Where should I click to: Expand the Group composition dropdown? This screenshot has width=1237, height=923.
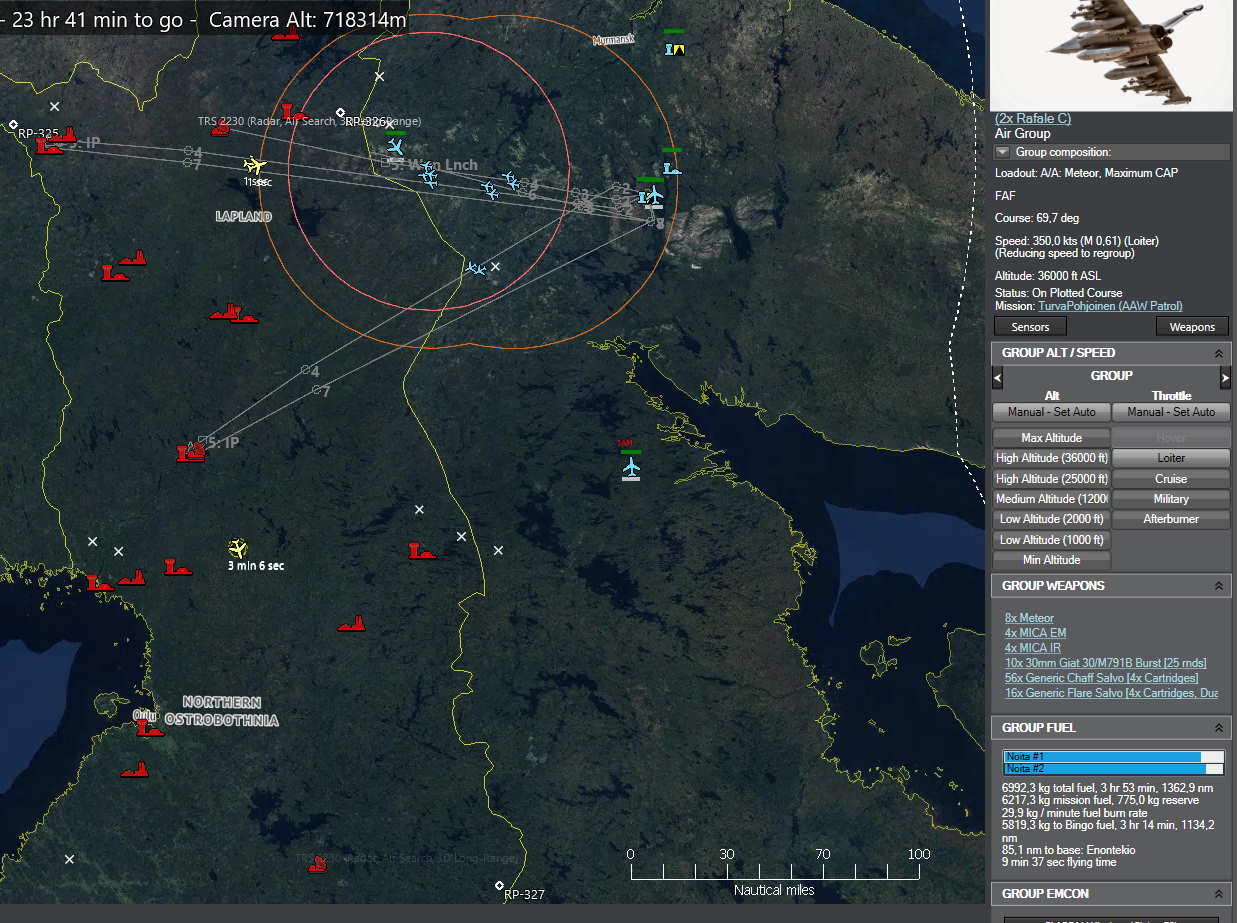pos(1003,152)
